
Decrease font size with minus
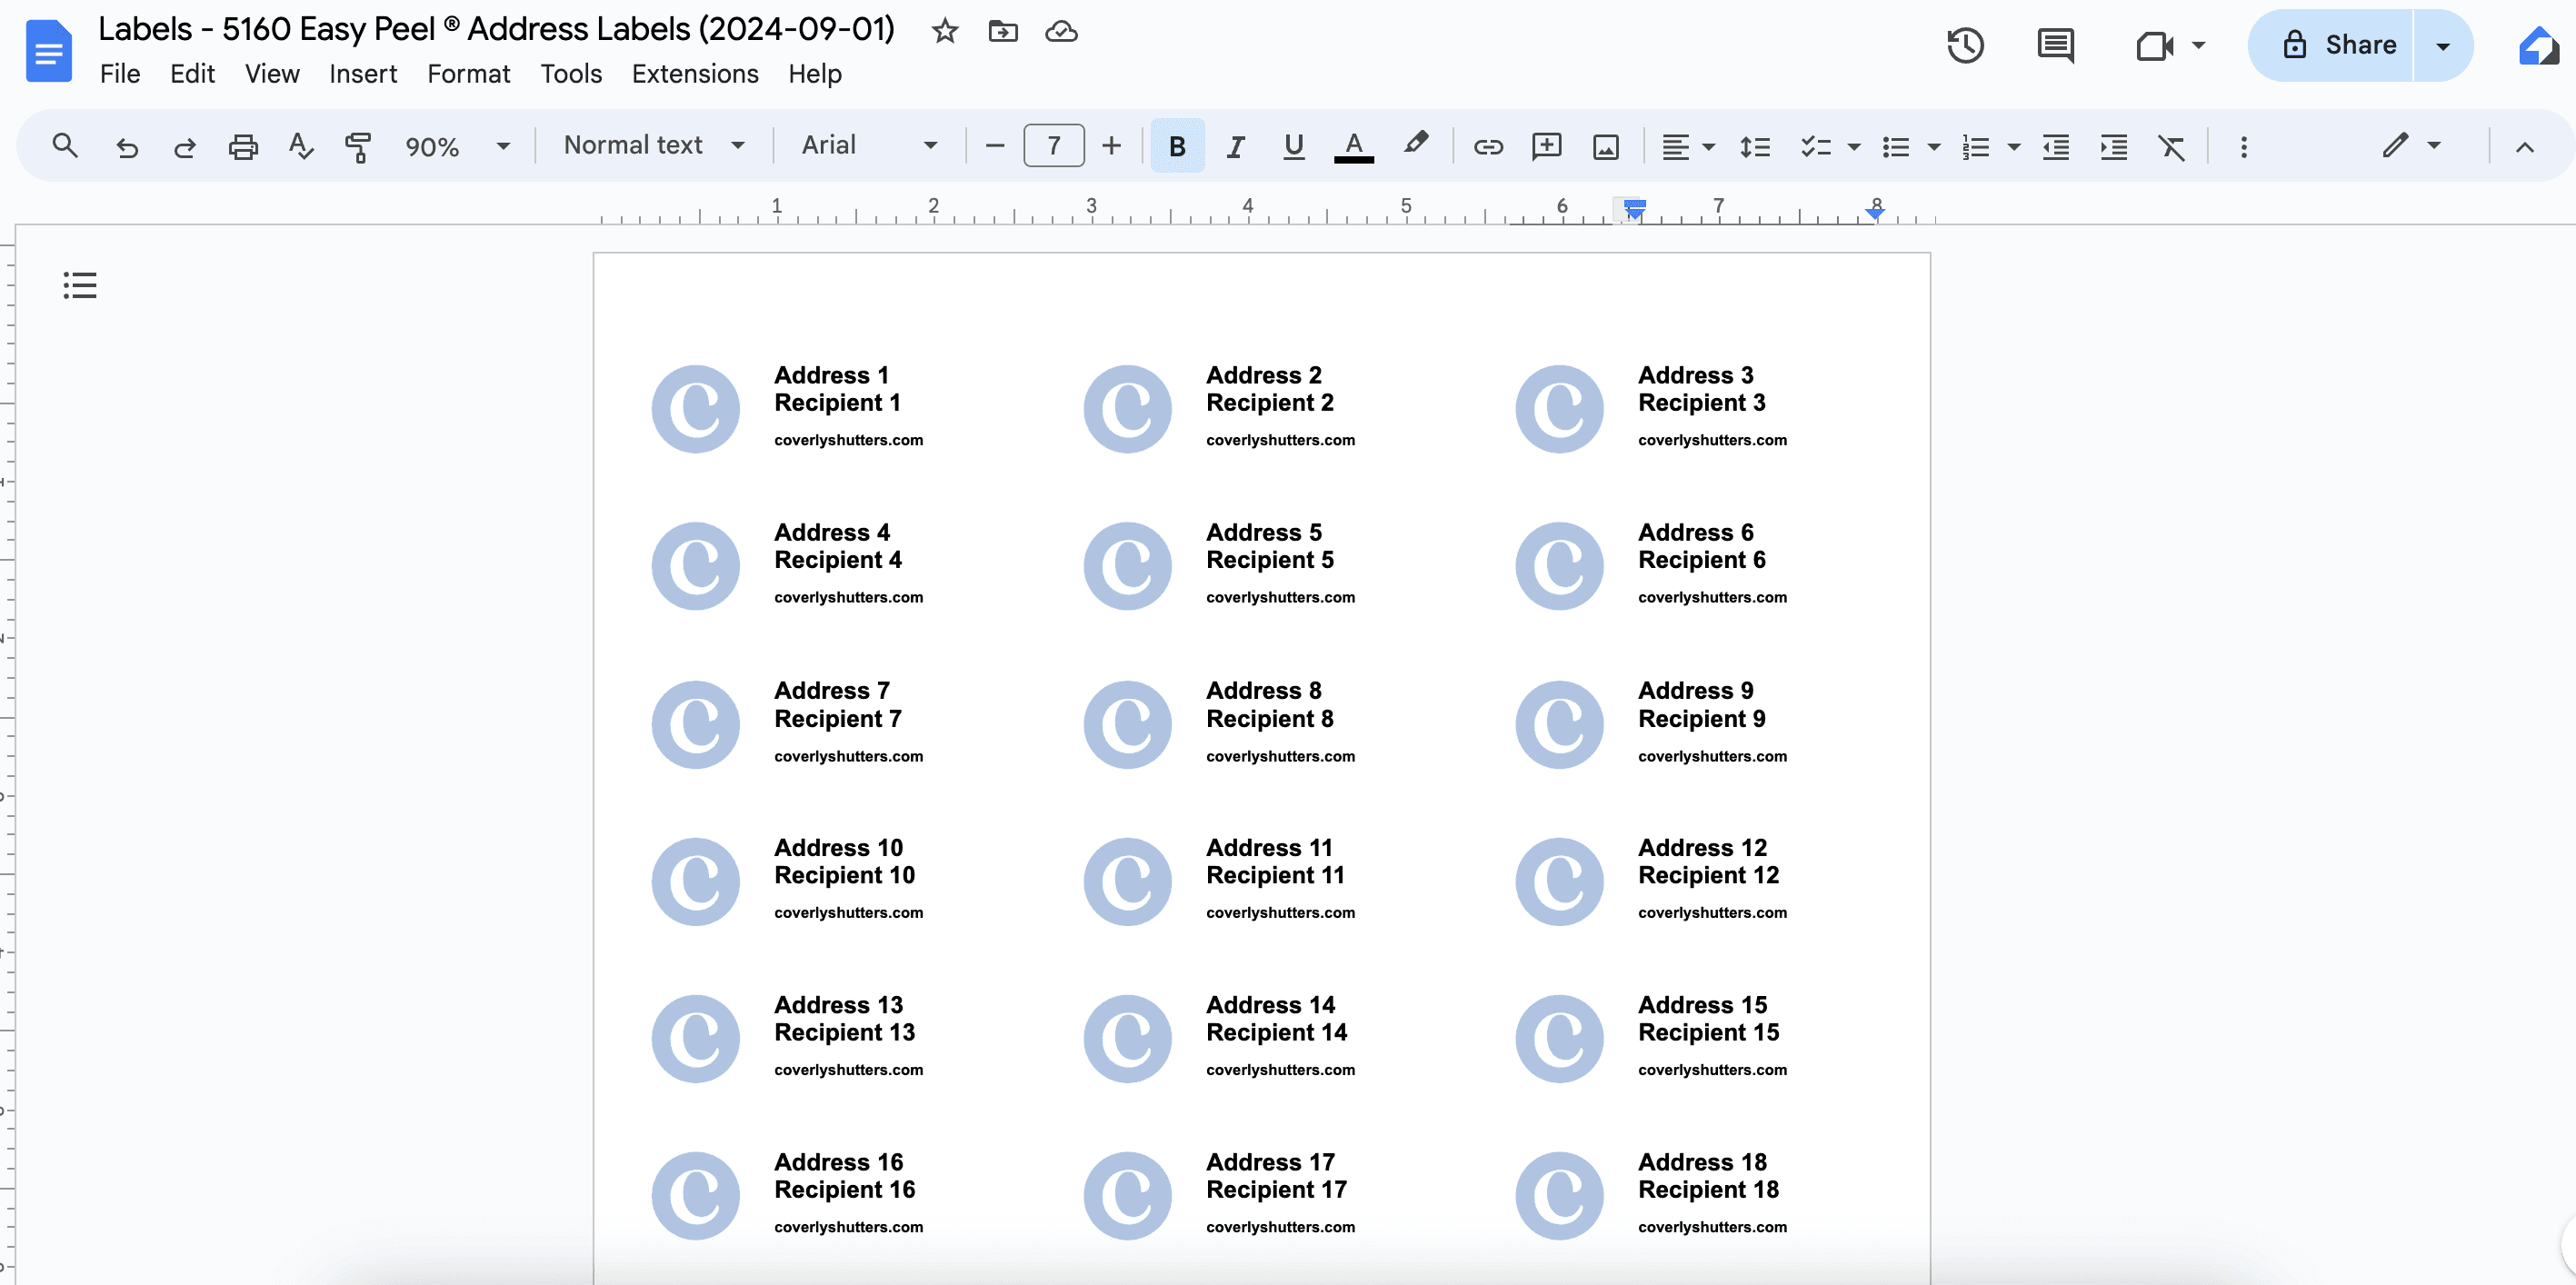pyautogui.click(x=994, y=146)
